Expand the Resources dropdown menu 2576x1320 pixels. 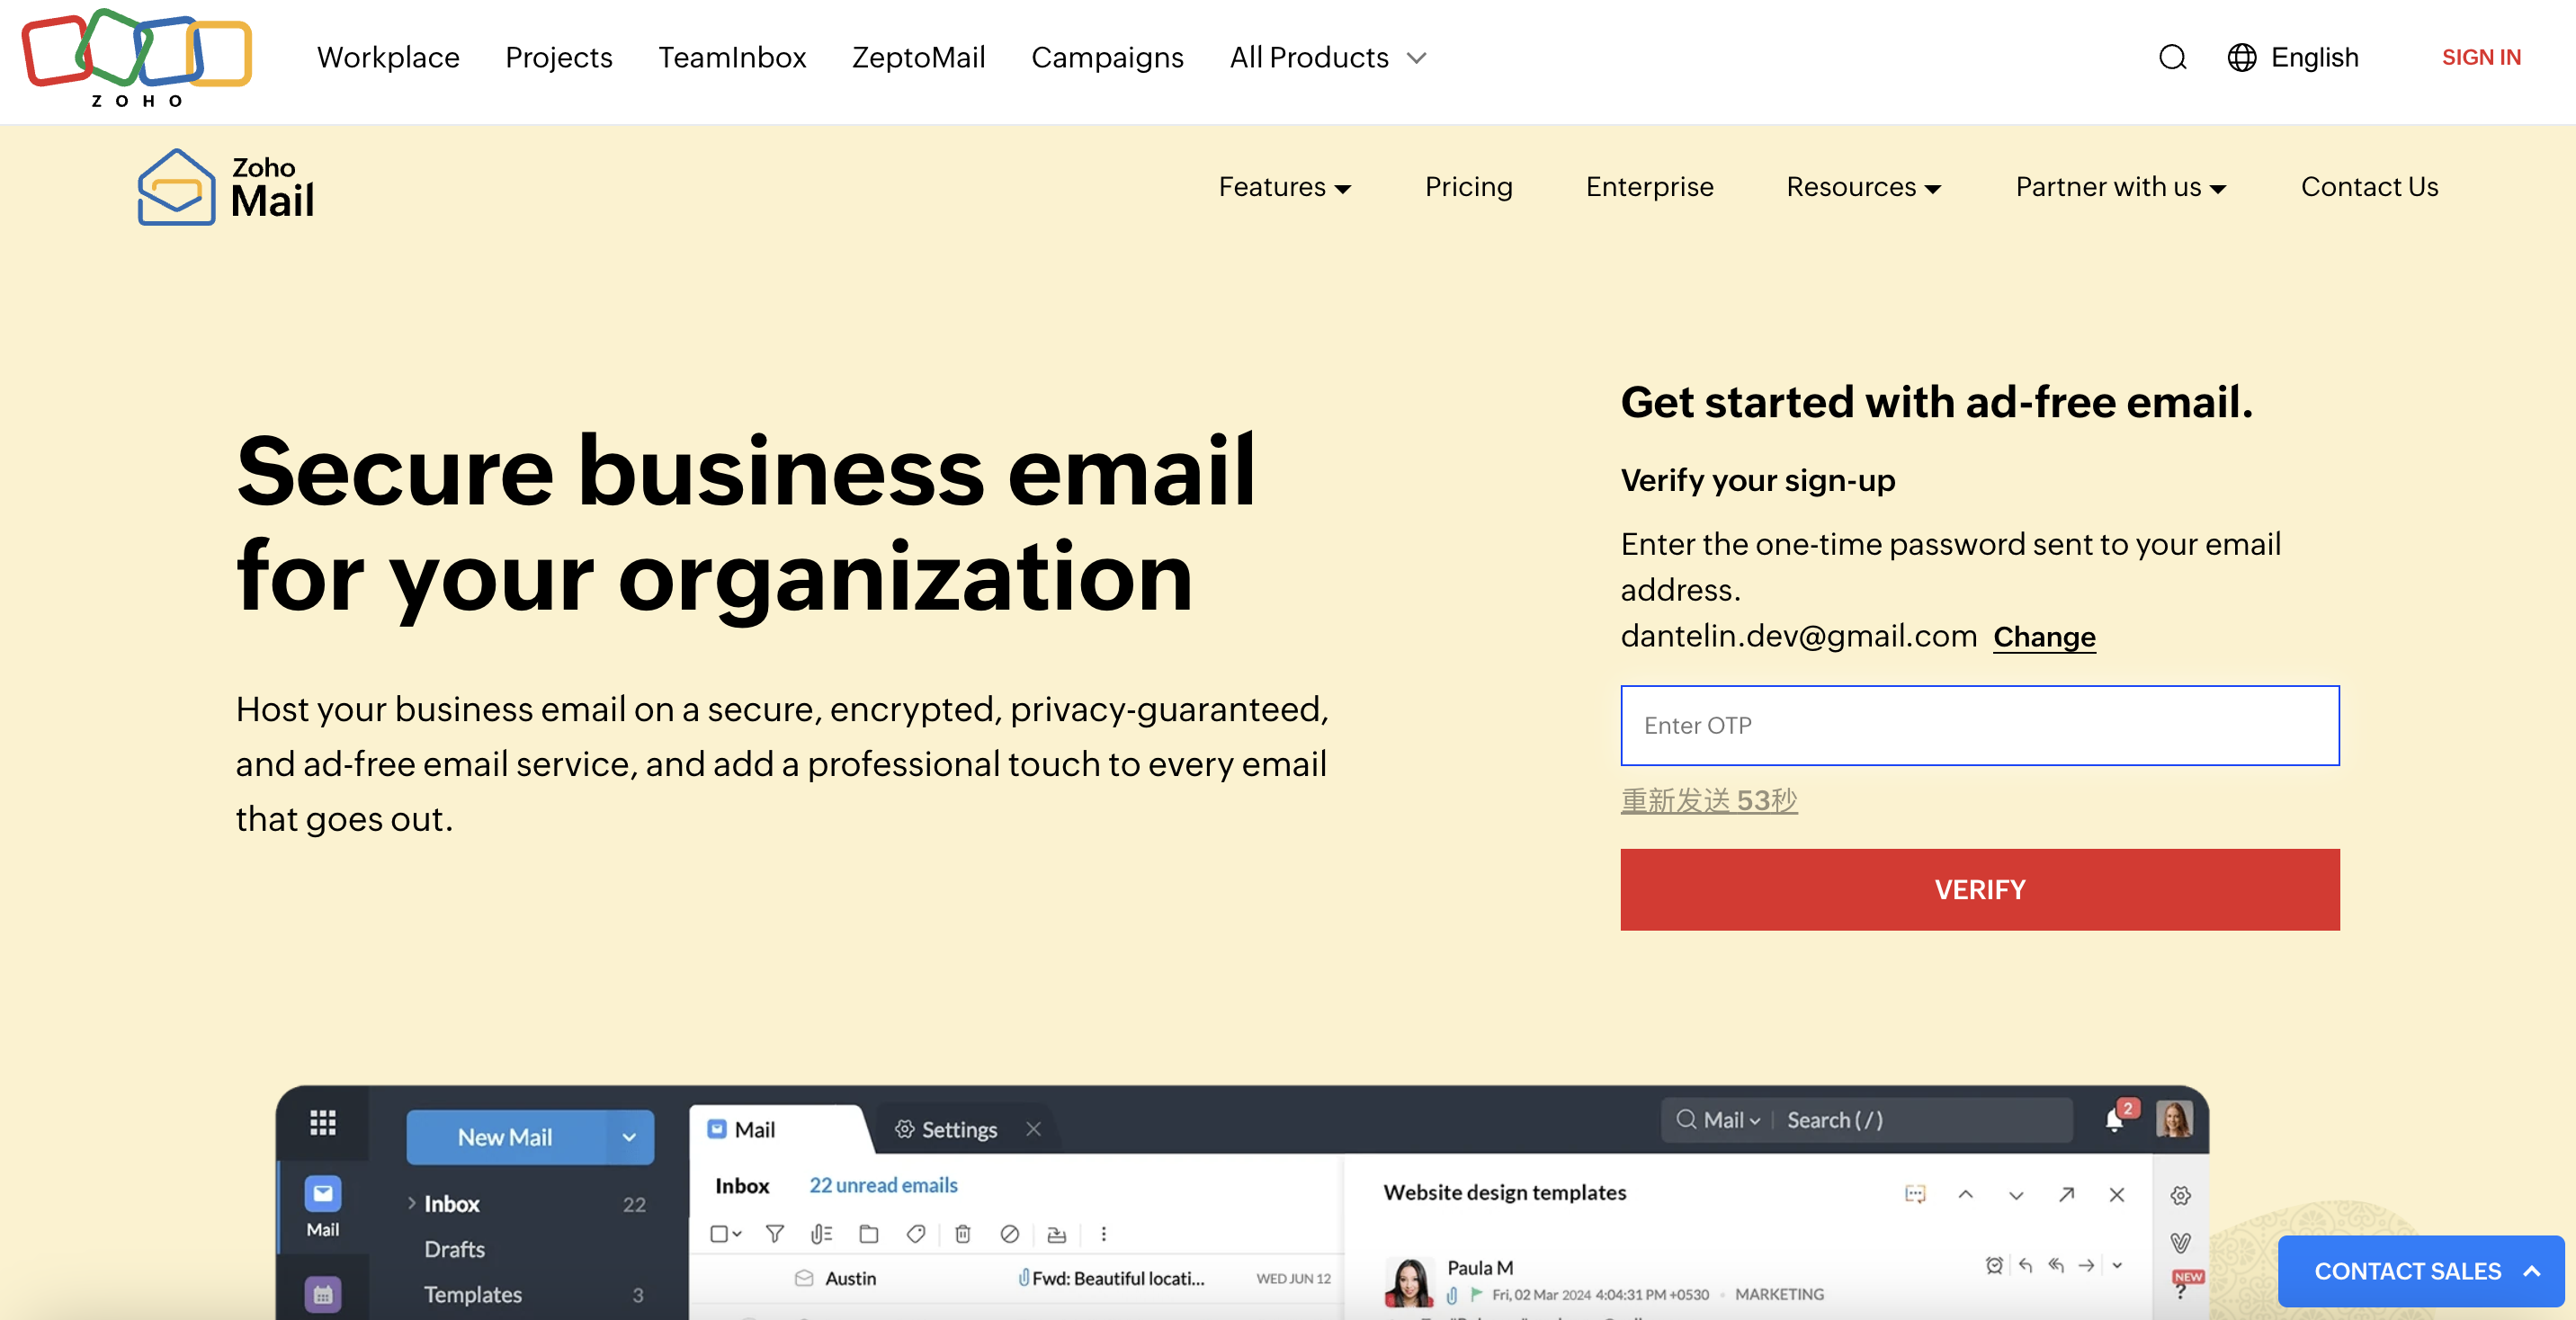click(x=1862, y=187)
